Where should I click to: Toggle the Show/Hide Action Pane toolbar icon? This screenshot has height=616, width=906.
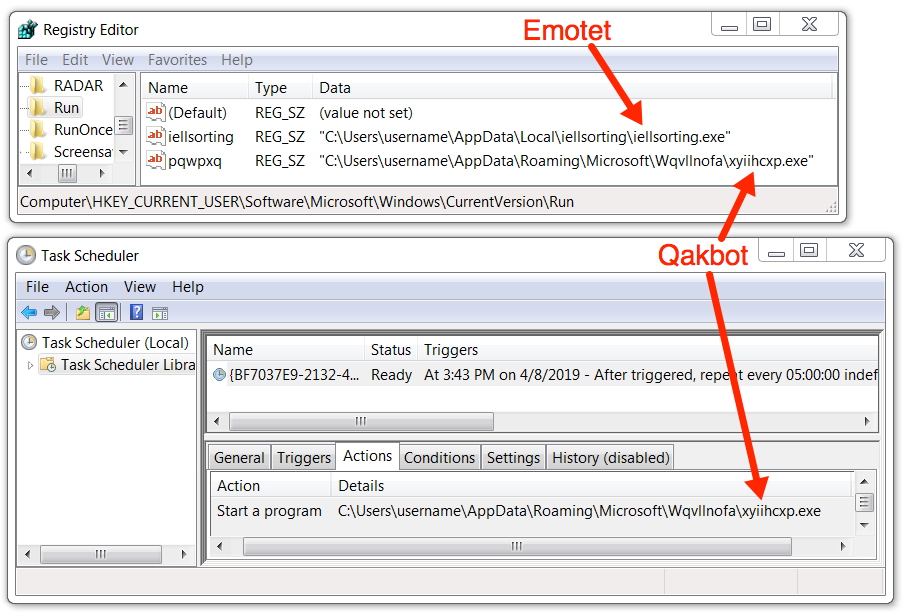(x=160, y=313)
